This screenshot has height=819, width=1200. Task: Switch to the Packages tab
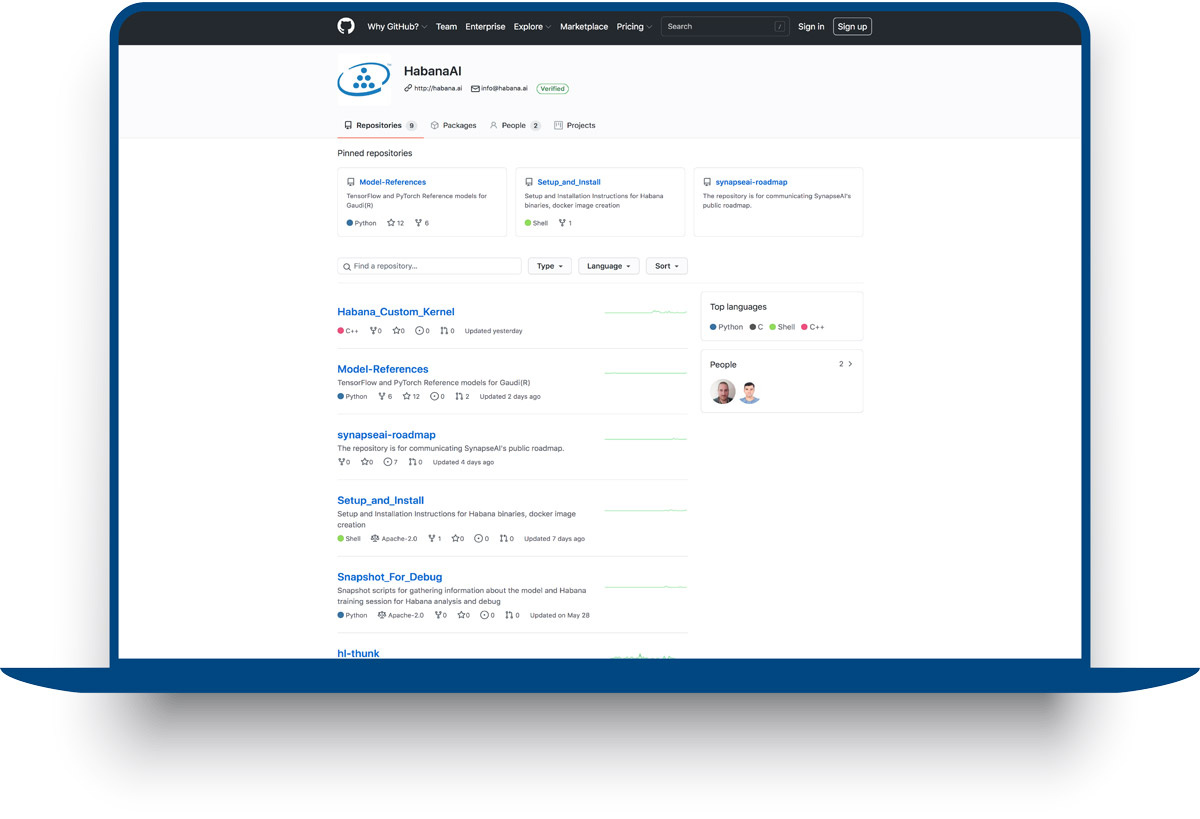click(453, 126)
